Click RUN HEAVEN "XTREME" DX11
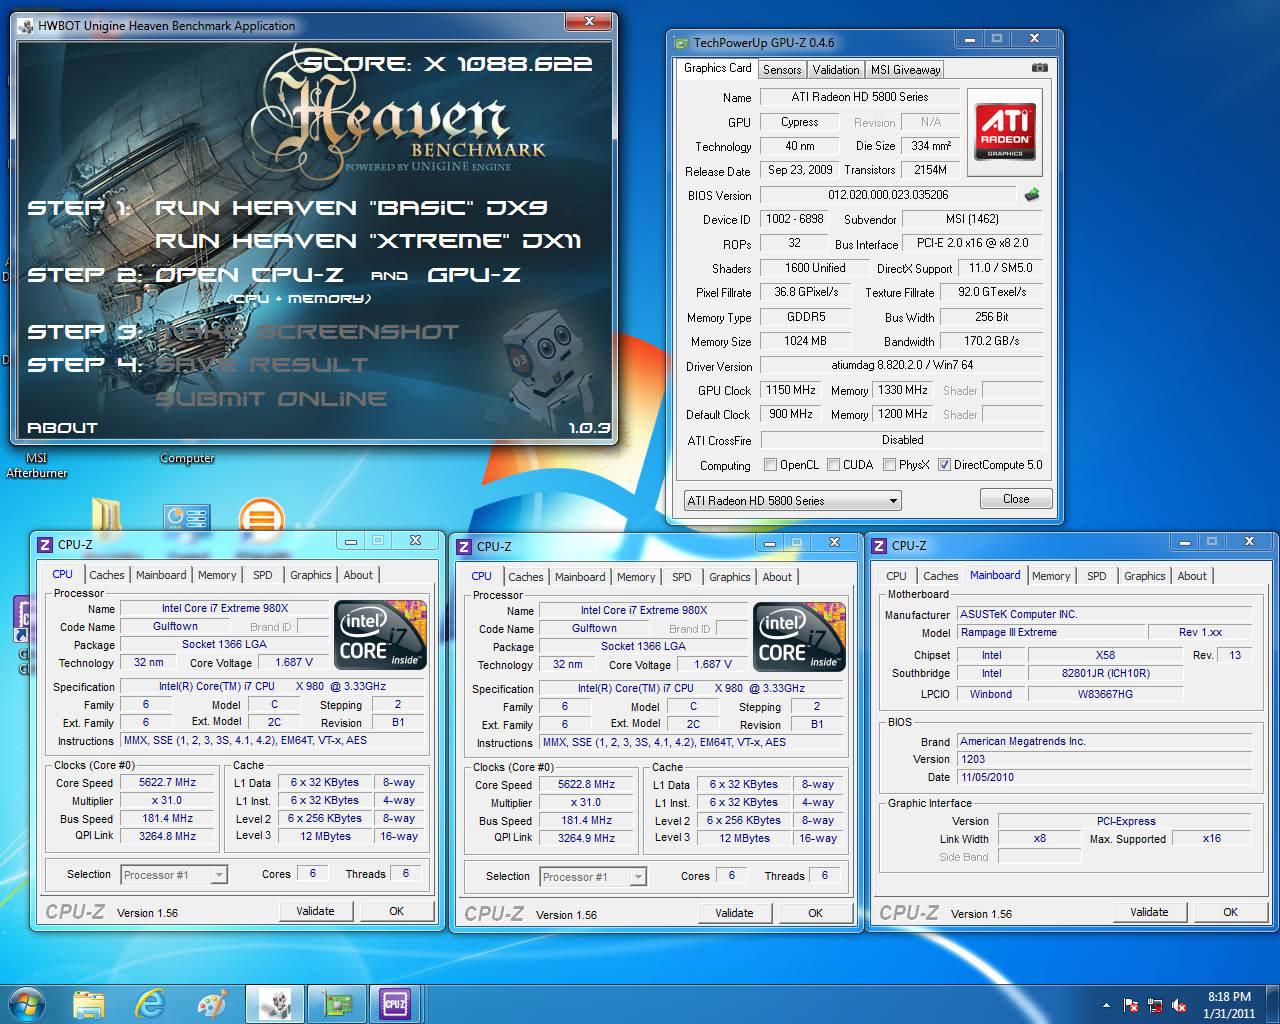The height and width of the screenshot is (1024, 1280). pyautogui.click(x=368, y=241)
